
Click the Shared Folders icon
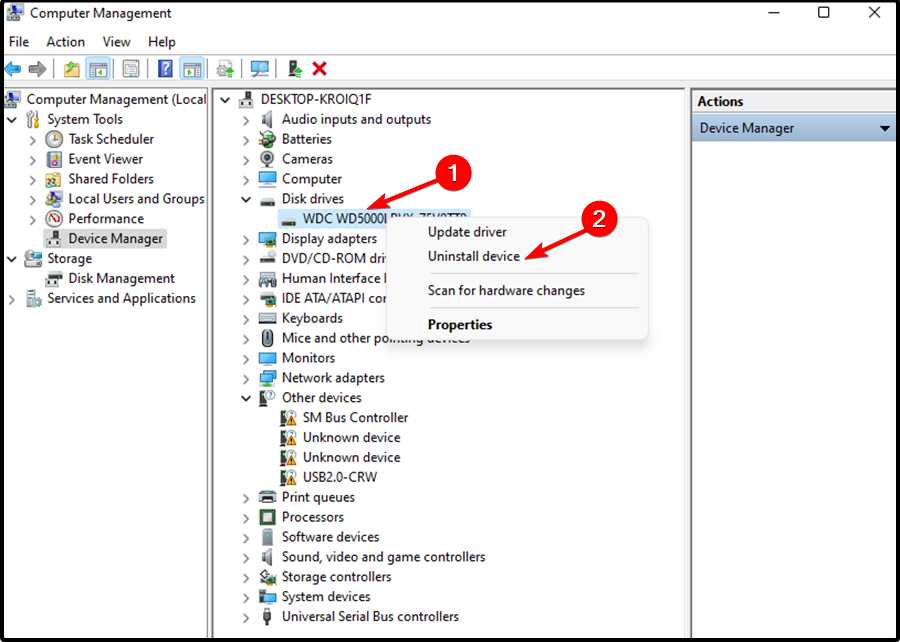[54, 179]
